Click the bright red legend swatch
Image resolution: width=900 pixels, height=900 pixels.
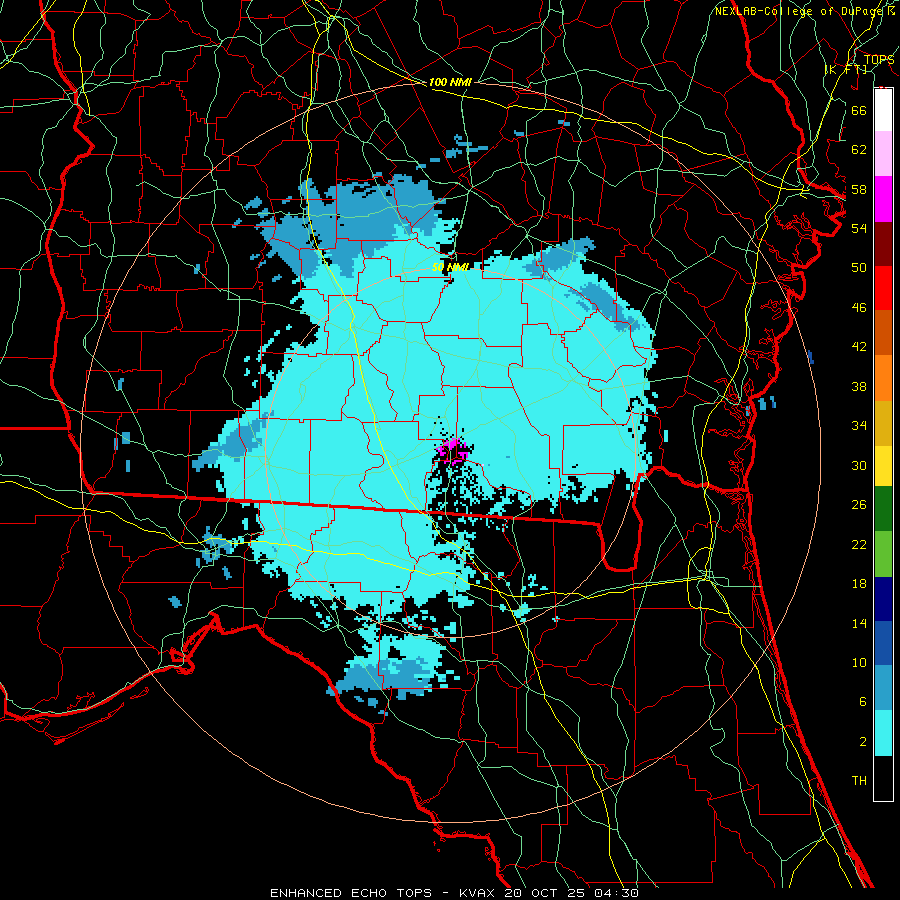(883, 288)
